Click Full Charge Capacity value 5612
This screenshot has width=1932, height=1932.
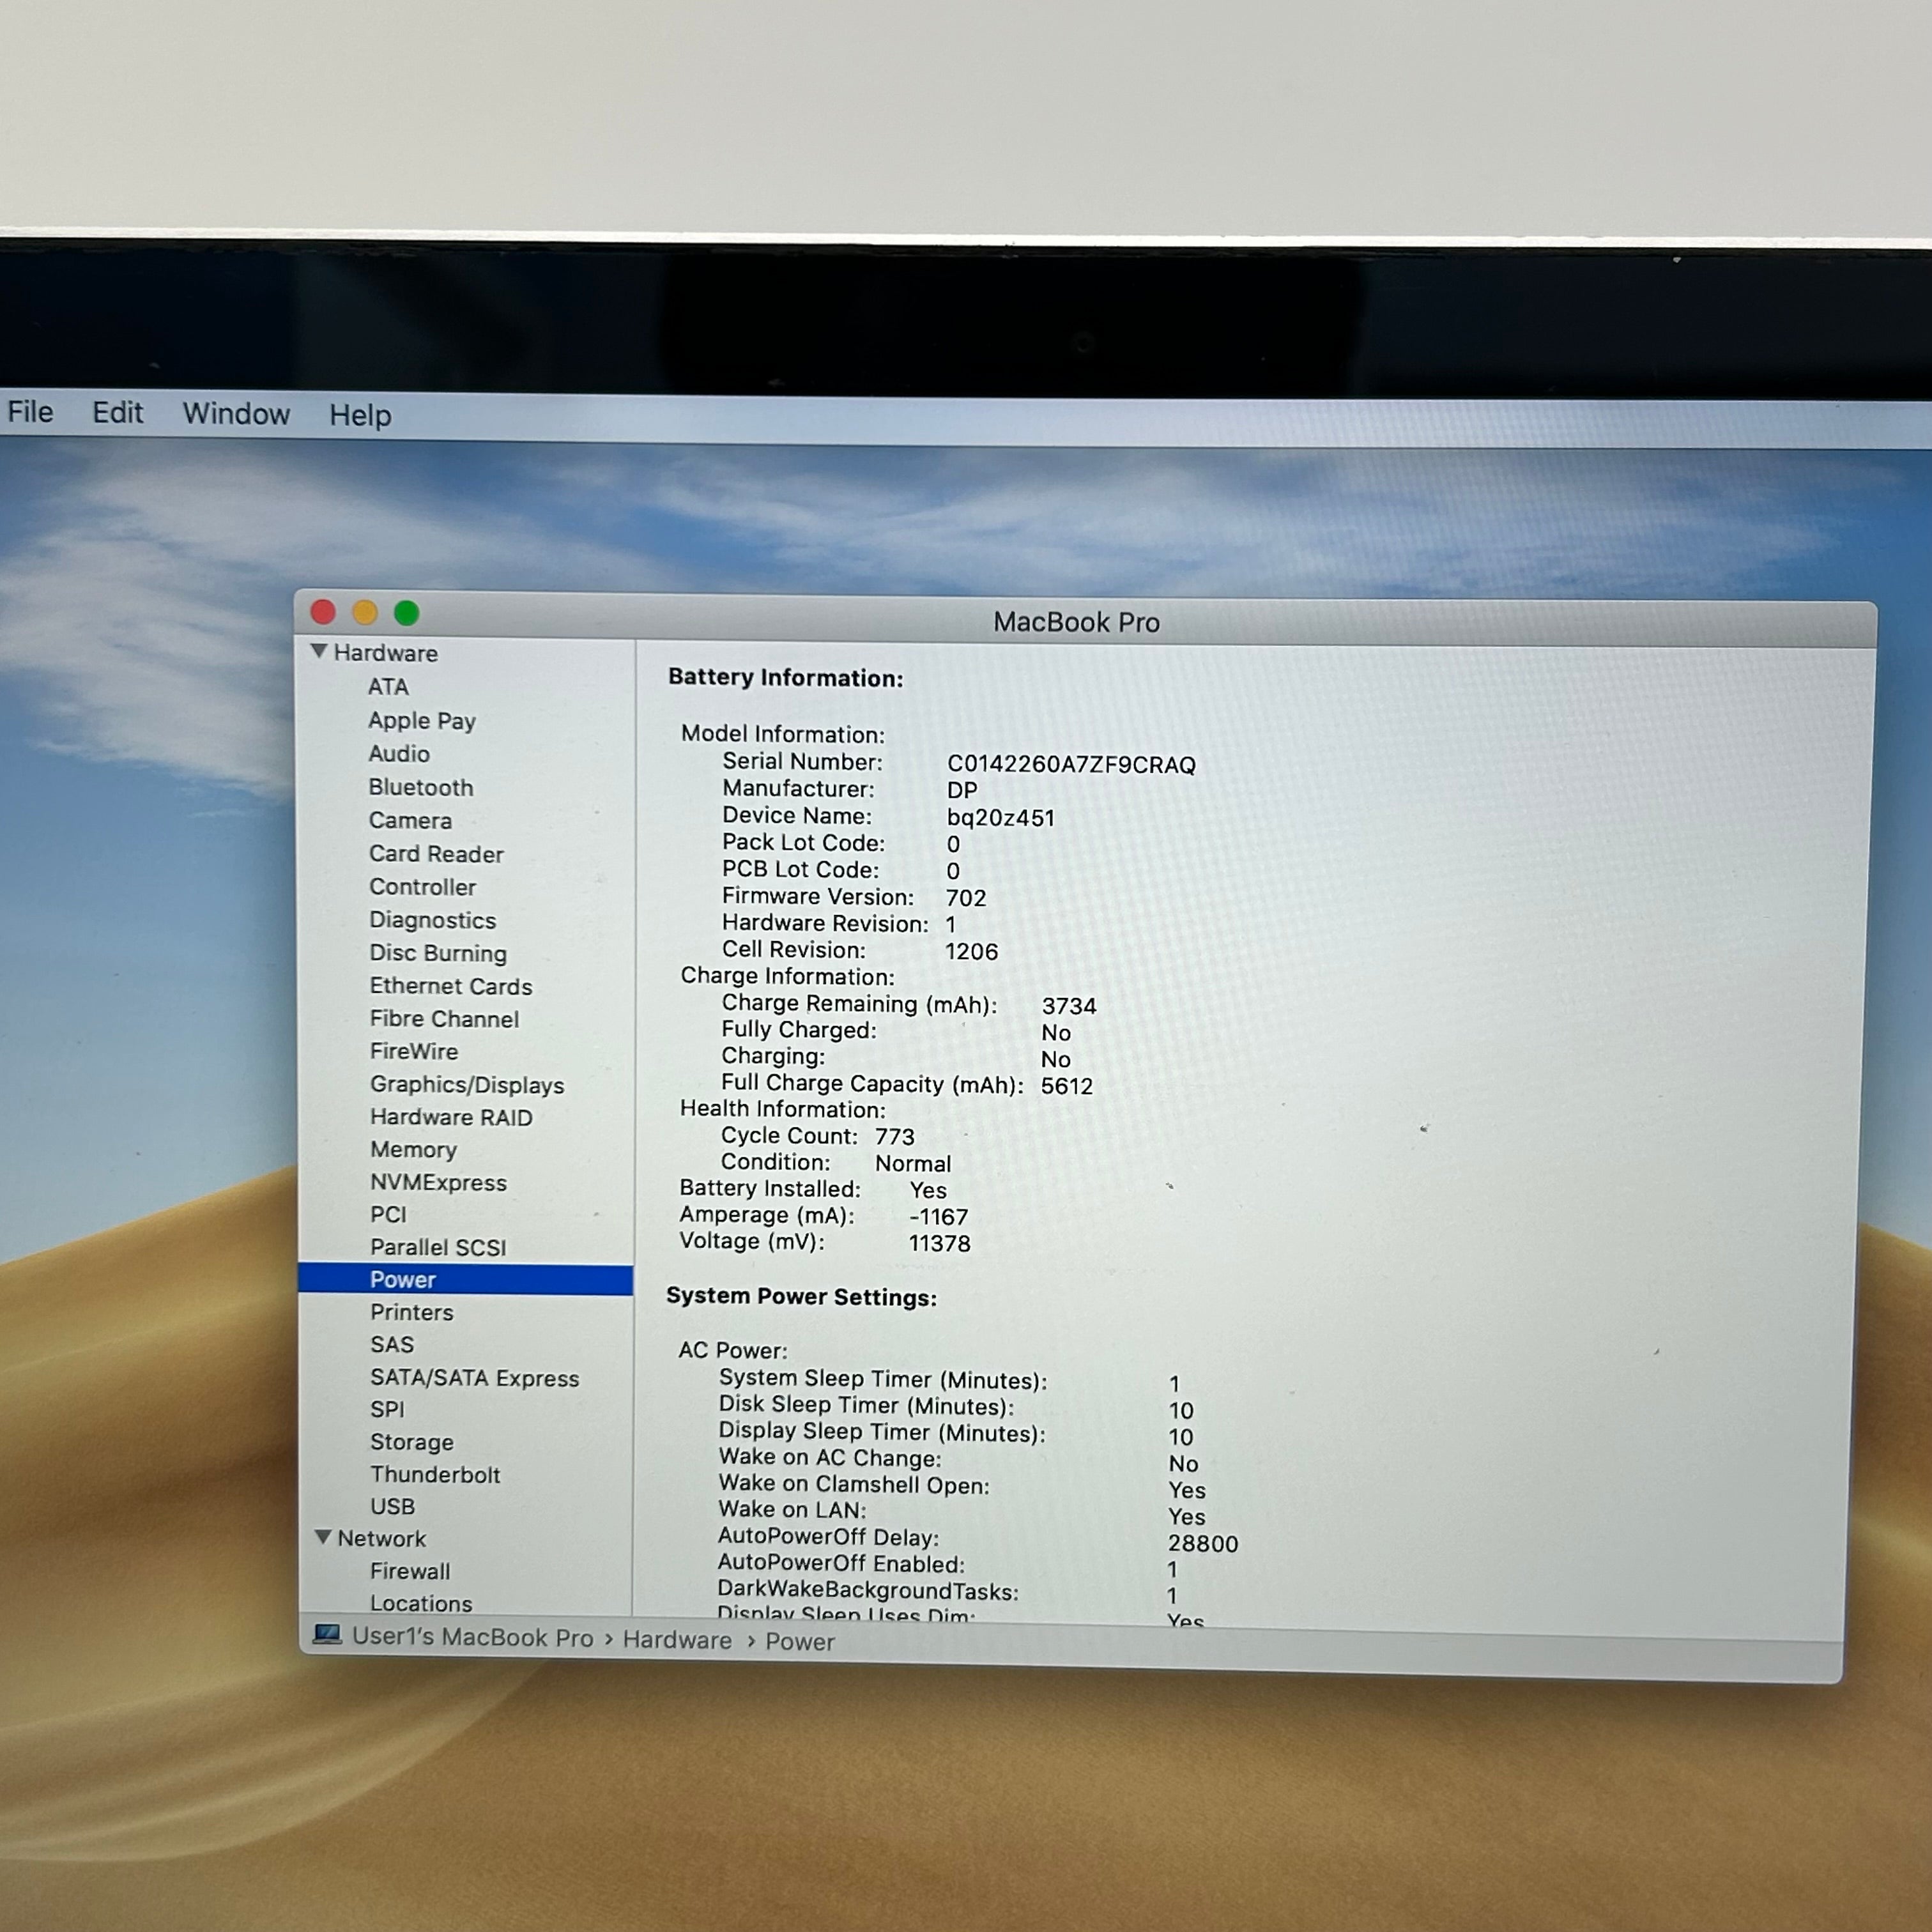tap(1067, 1086)
